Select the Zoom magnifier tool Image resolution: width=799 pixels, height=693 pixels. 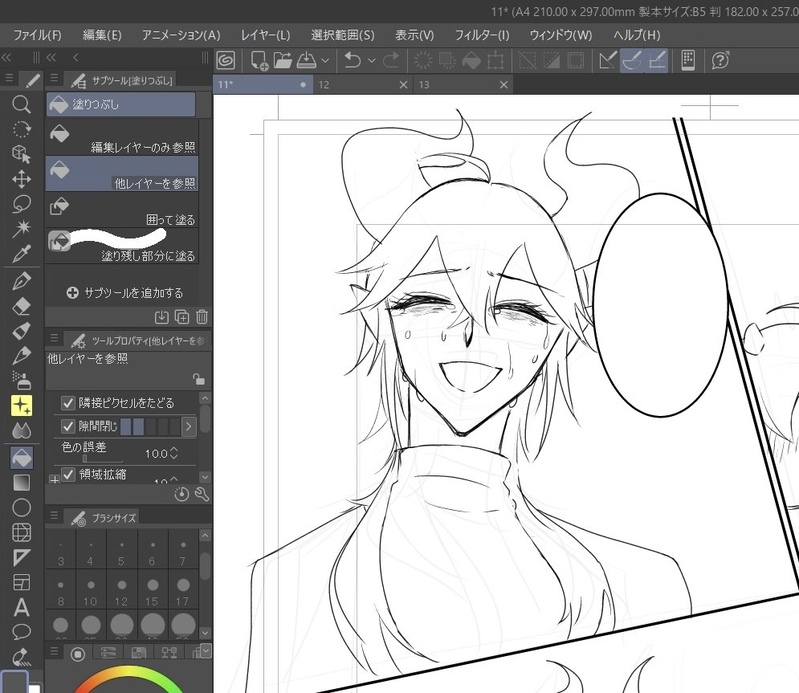click(21, 104)
